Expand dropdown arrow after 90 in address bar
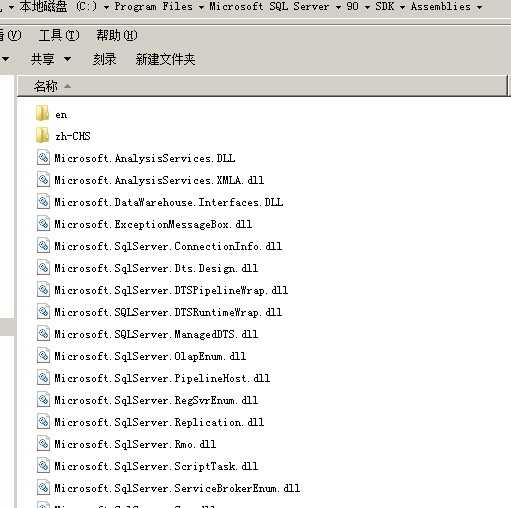The height and width of the screenshot is (508, 511). tap(367, 7)
